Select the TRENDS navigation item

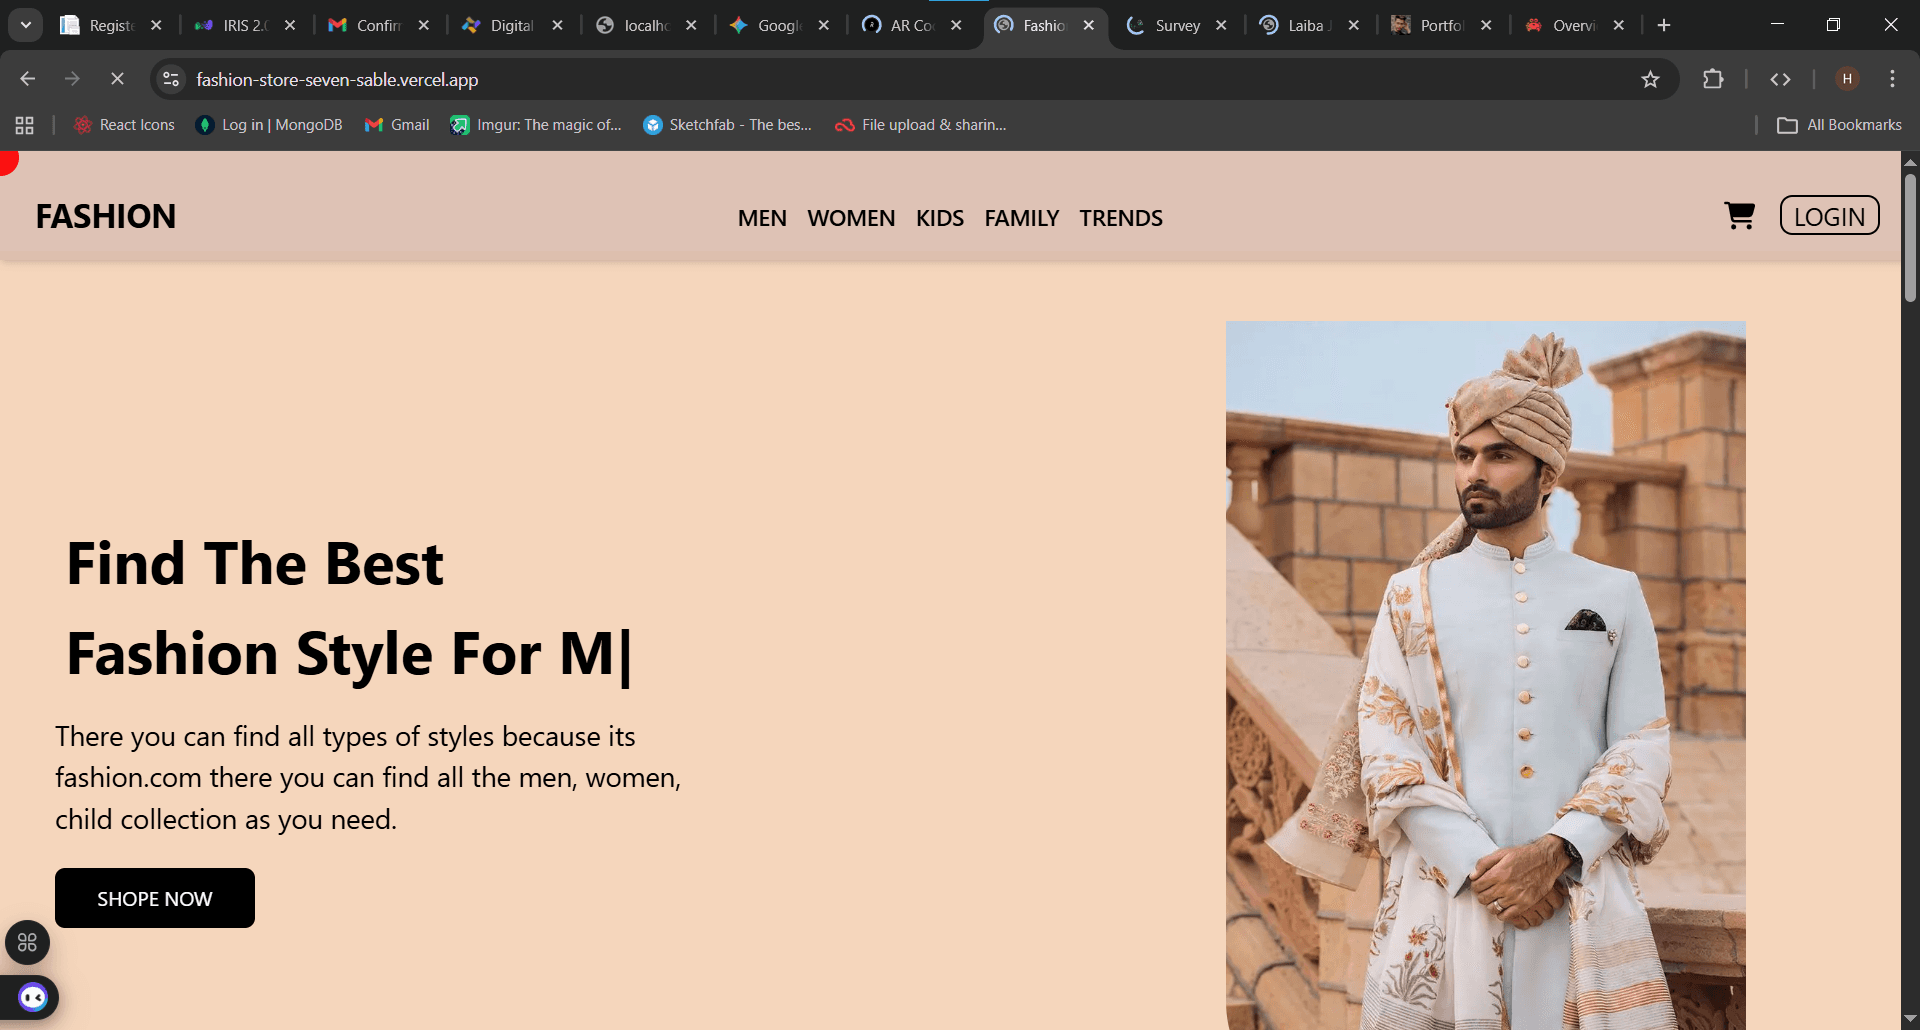(x=1121, y=218)
